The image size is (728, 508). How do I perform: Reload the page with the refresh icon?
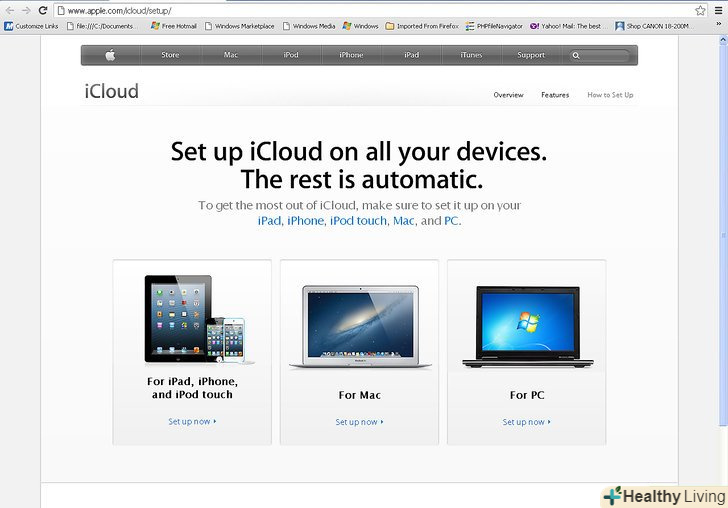pyautogui.click(x=43, y=10)
